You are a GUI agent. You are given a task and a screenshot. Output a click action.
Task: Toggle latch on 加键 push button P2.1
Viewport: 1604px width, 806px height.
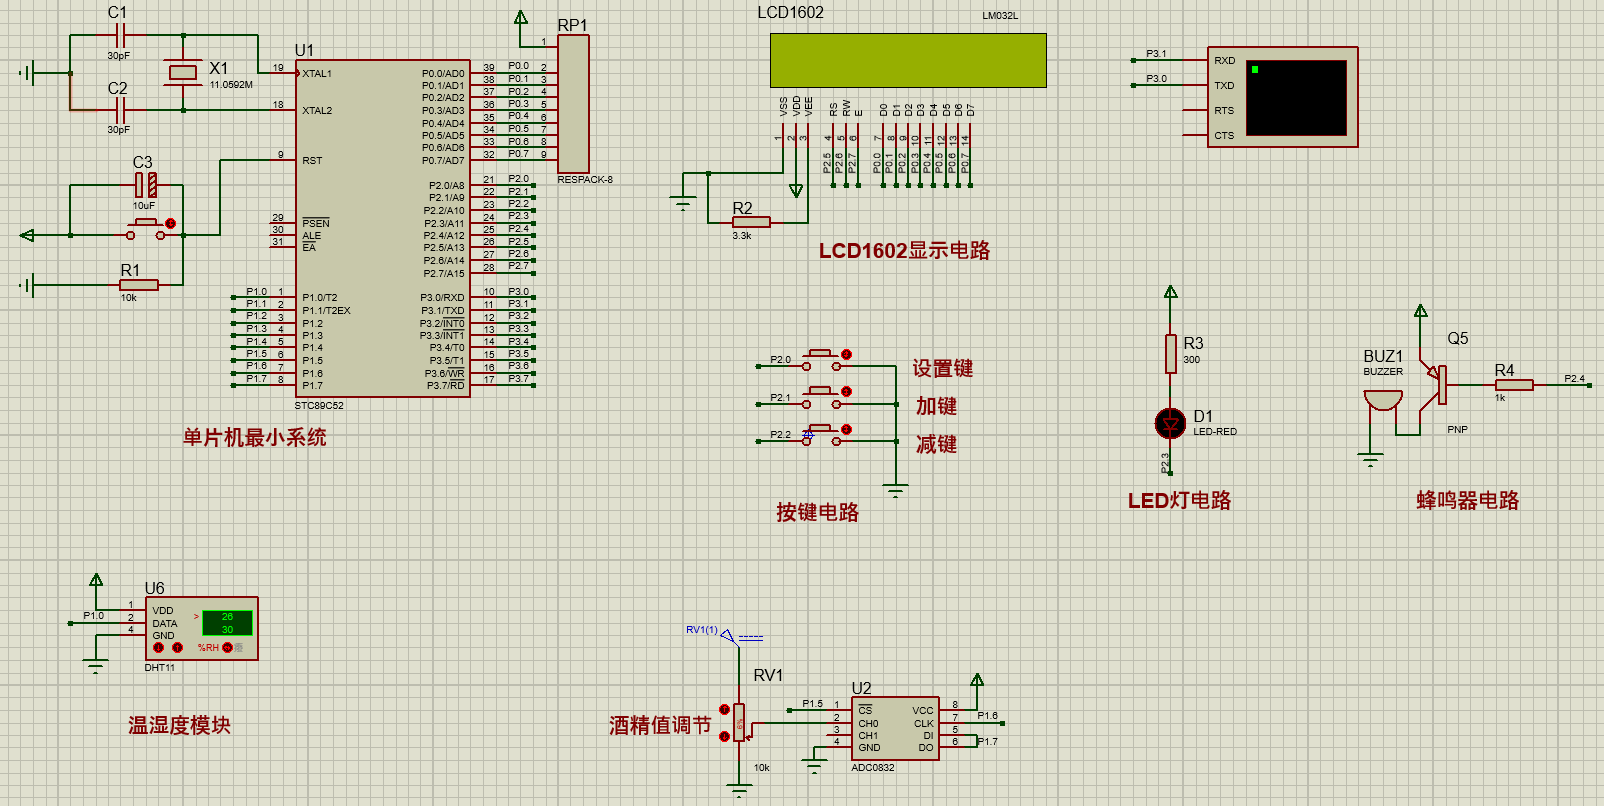point(846,392)
